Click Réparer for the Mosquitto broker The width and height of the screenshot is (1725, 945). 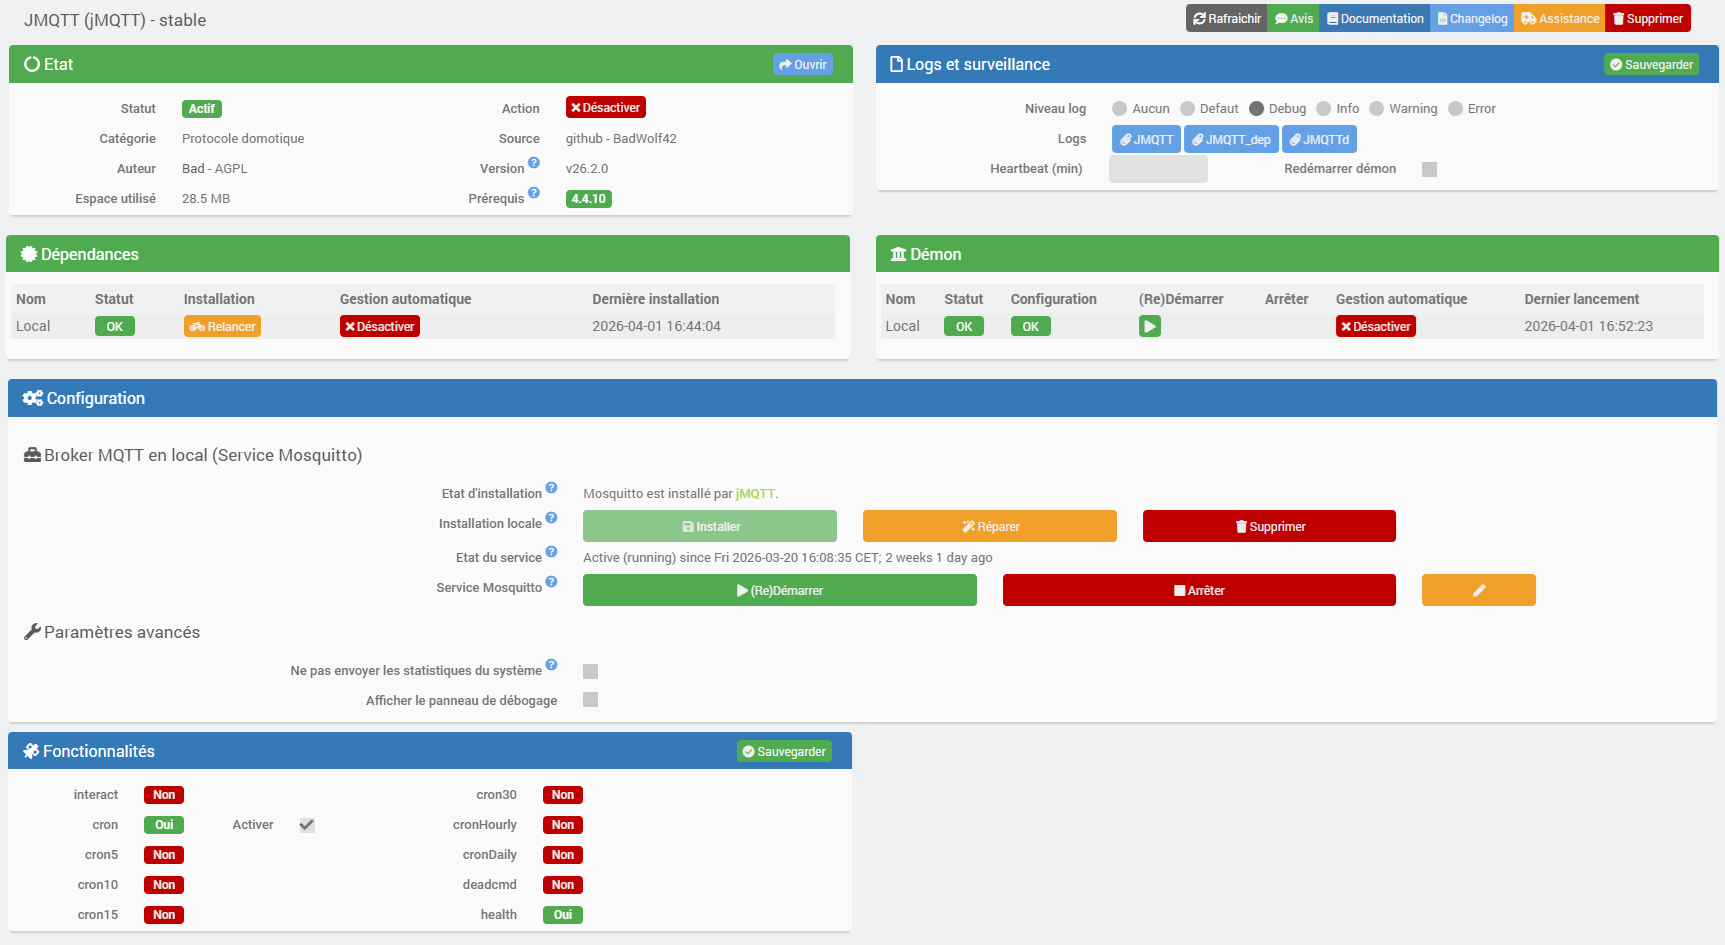pyautogui.click(x=989, y=525)
